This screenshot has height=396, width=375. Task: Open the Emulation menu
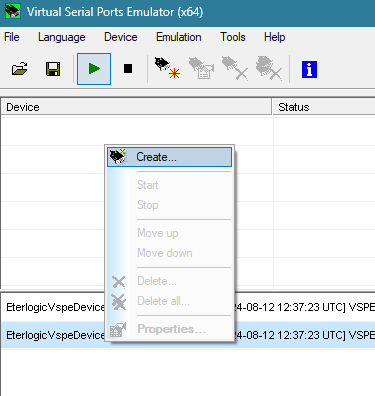179,37
